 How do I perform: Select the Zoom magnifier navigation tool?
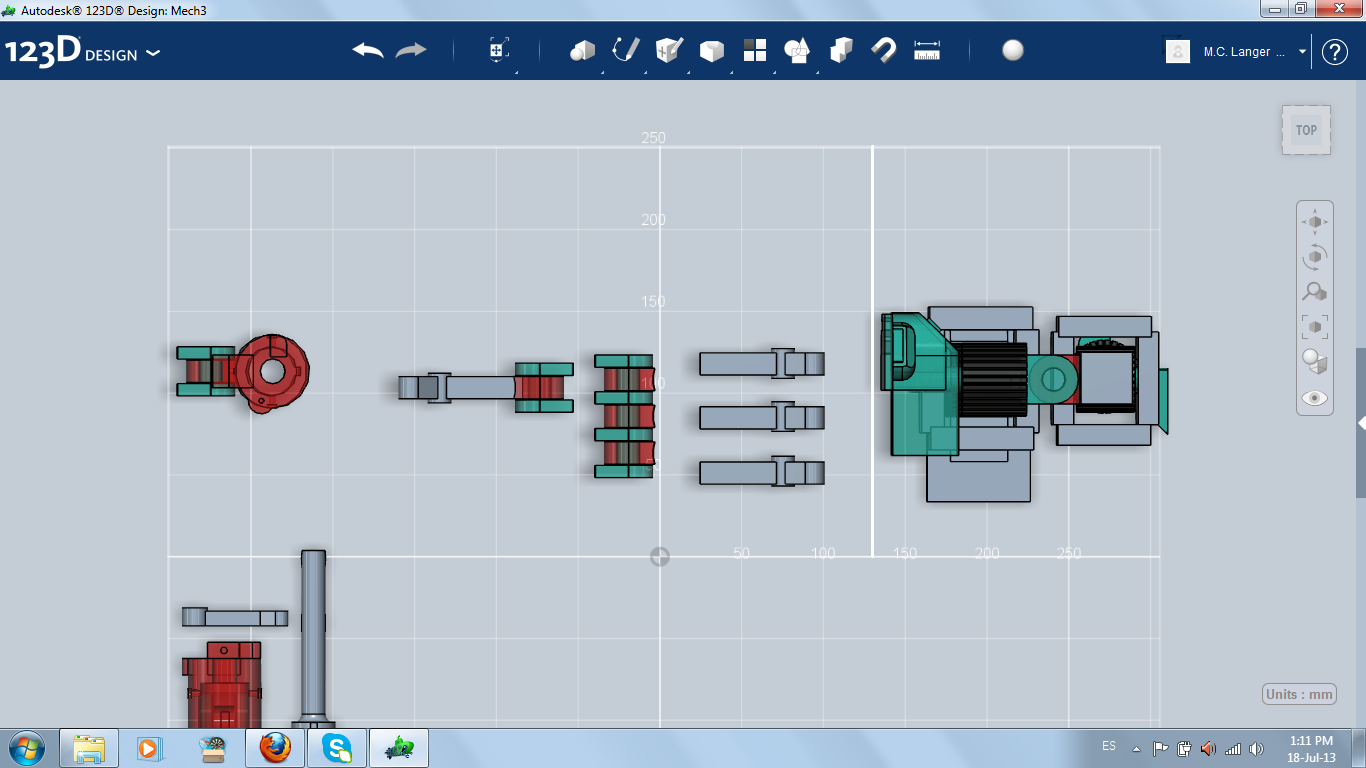tap(1315, 292)
